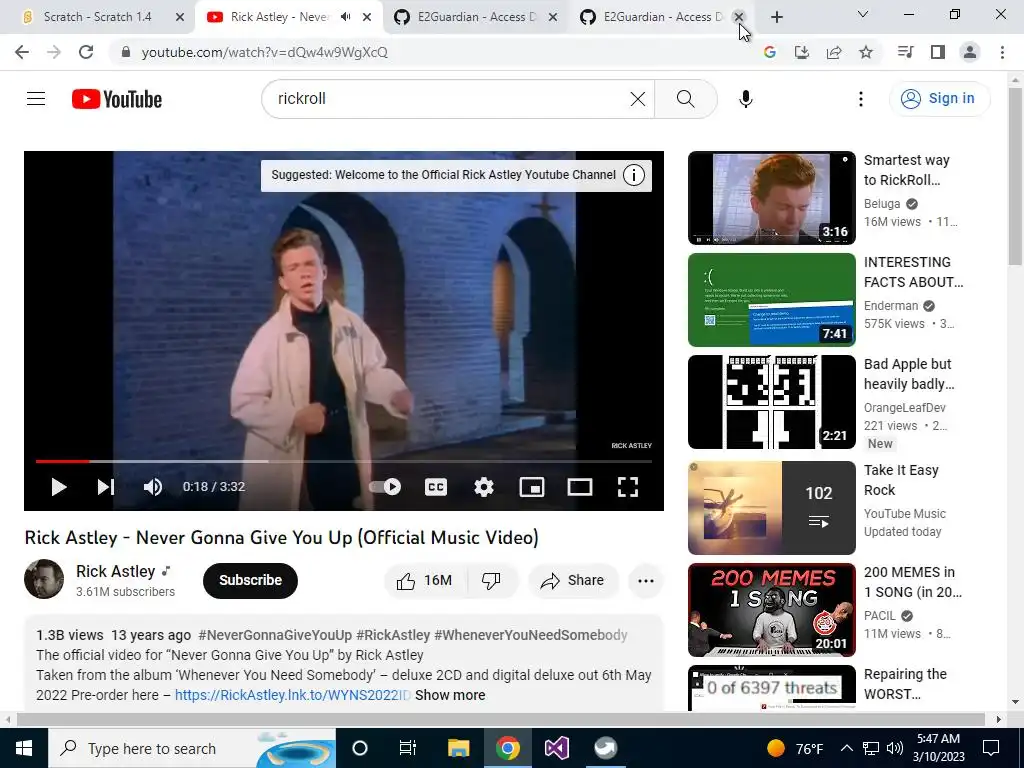Go to YouTube home via logo
The height and width of the screenshot is (768, 1024).
[x=116, y=99]
